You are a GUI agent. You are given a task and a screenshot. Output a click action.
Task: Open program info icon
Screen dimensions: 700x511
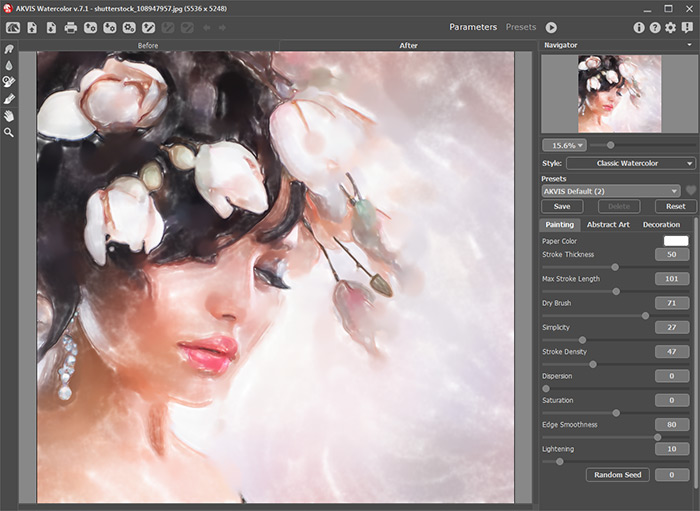[x=639, y=28]
